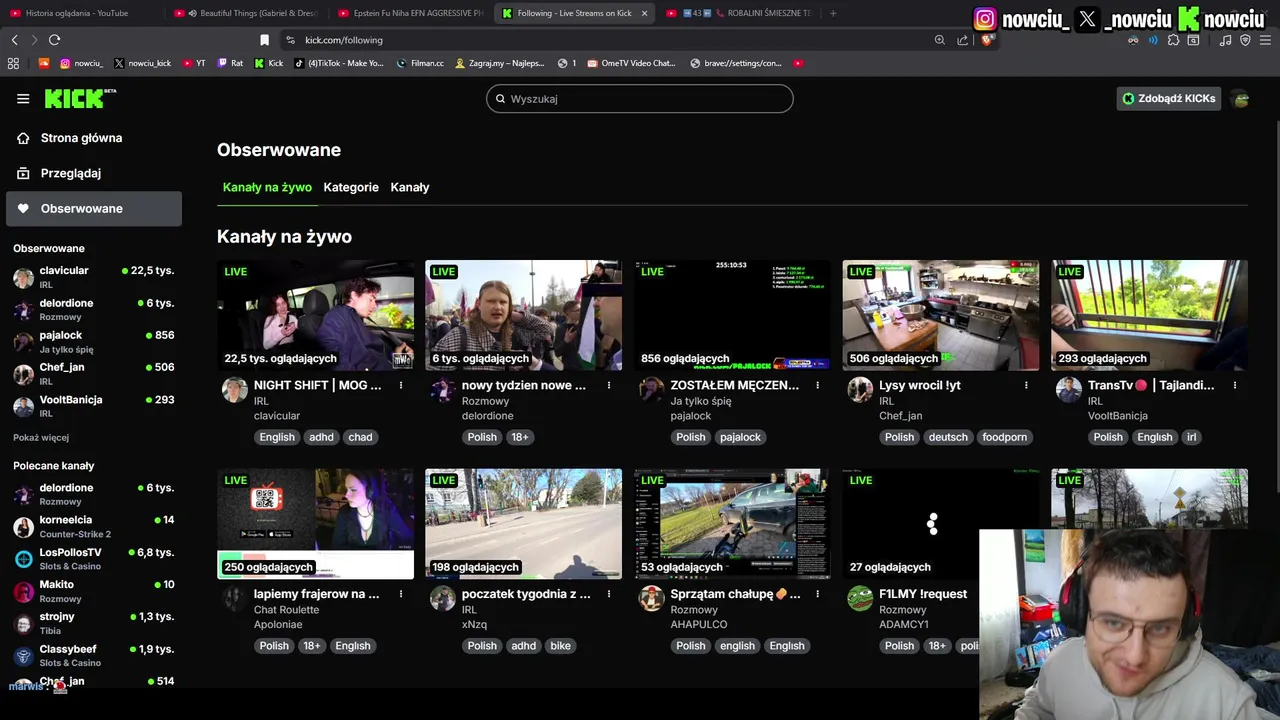Click the zoom magnifier icon in address bar
Viewport: 1280px width, 720px height.
940,40
